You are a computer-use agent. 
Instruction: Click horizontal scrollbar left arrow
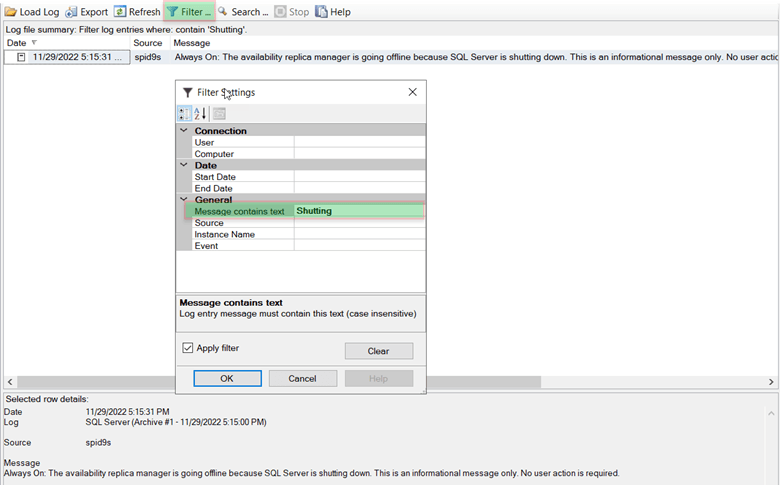pos(10,382)
